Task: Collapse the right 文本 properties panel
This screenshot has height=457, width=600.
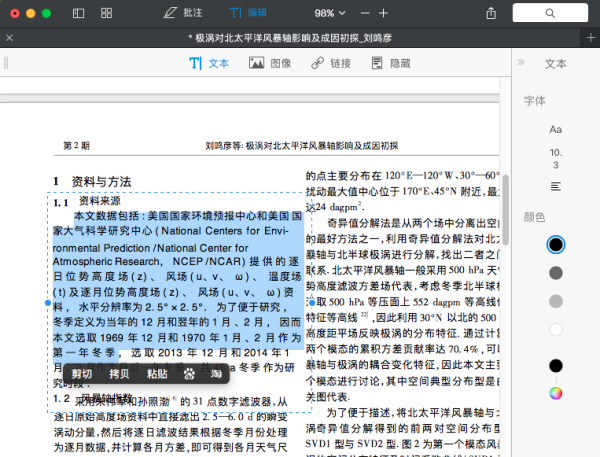Action: (521, 62)
